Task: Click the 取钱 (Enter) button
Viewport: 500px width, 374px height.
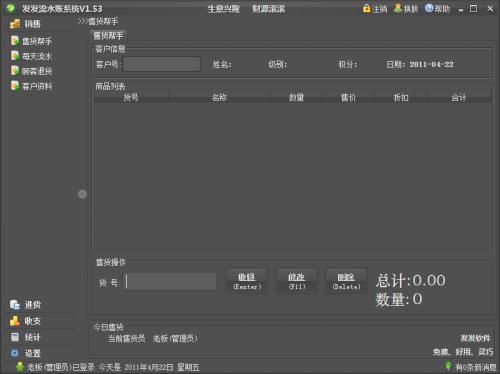Action: pos(247,281)
